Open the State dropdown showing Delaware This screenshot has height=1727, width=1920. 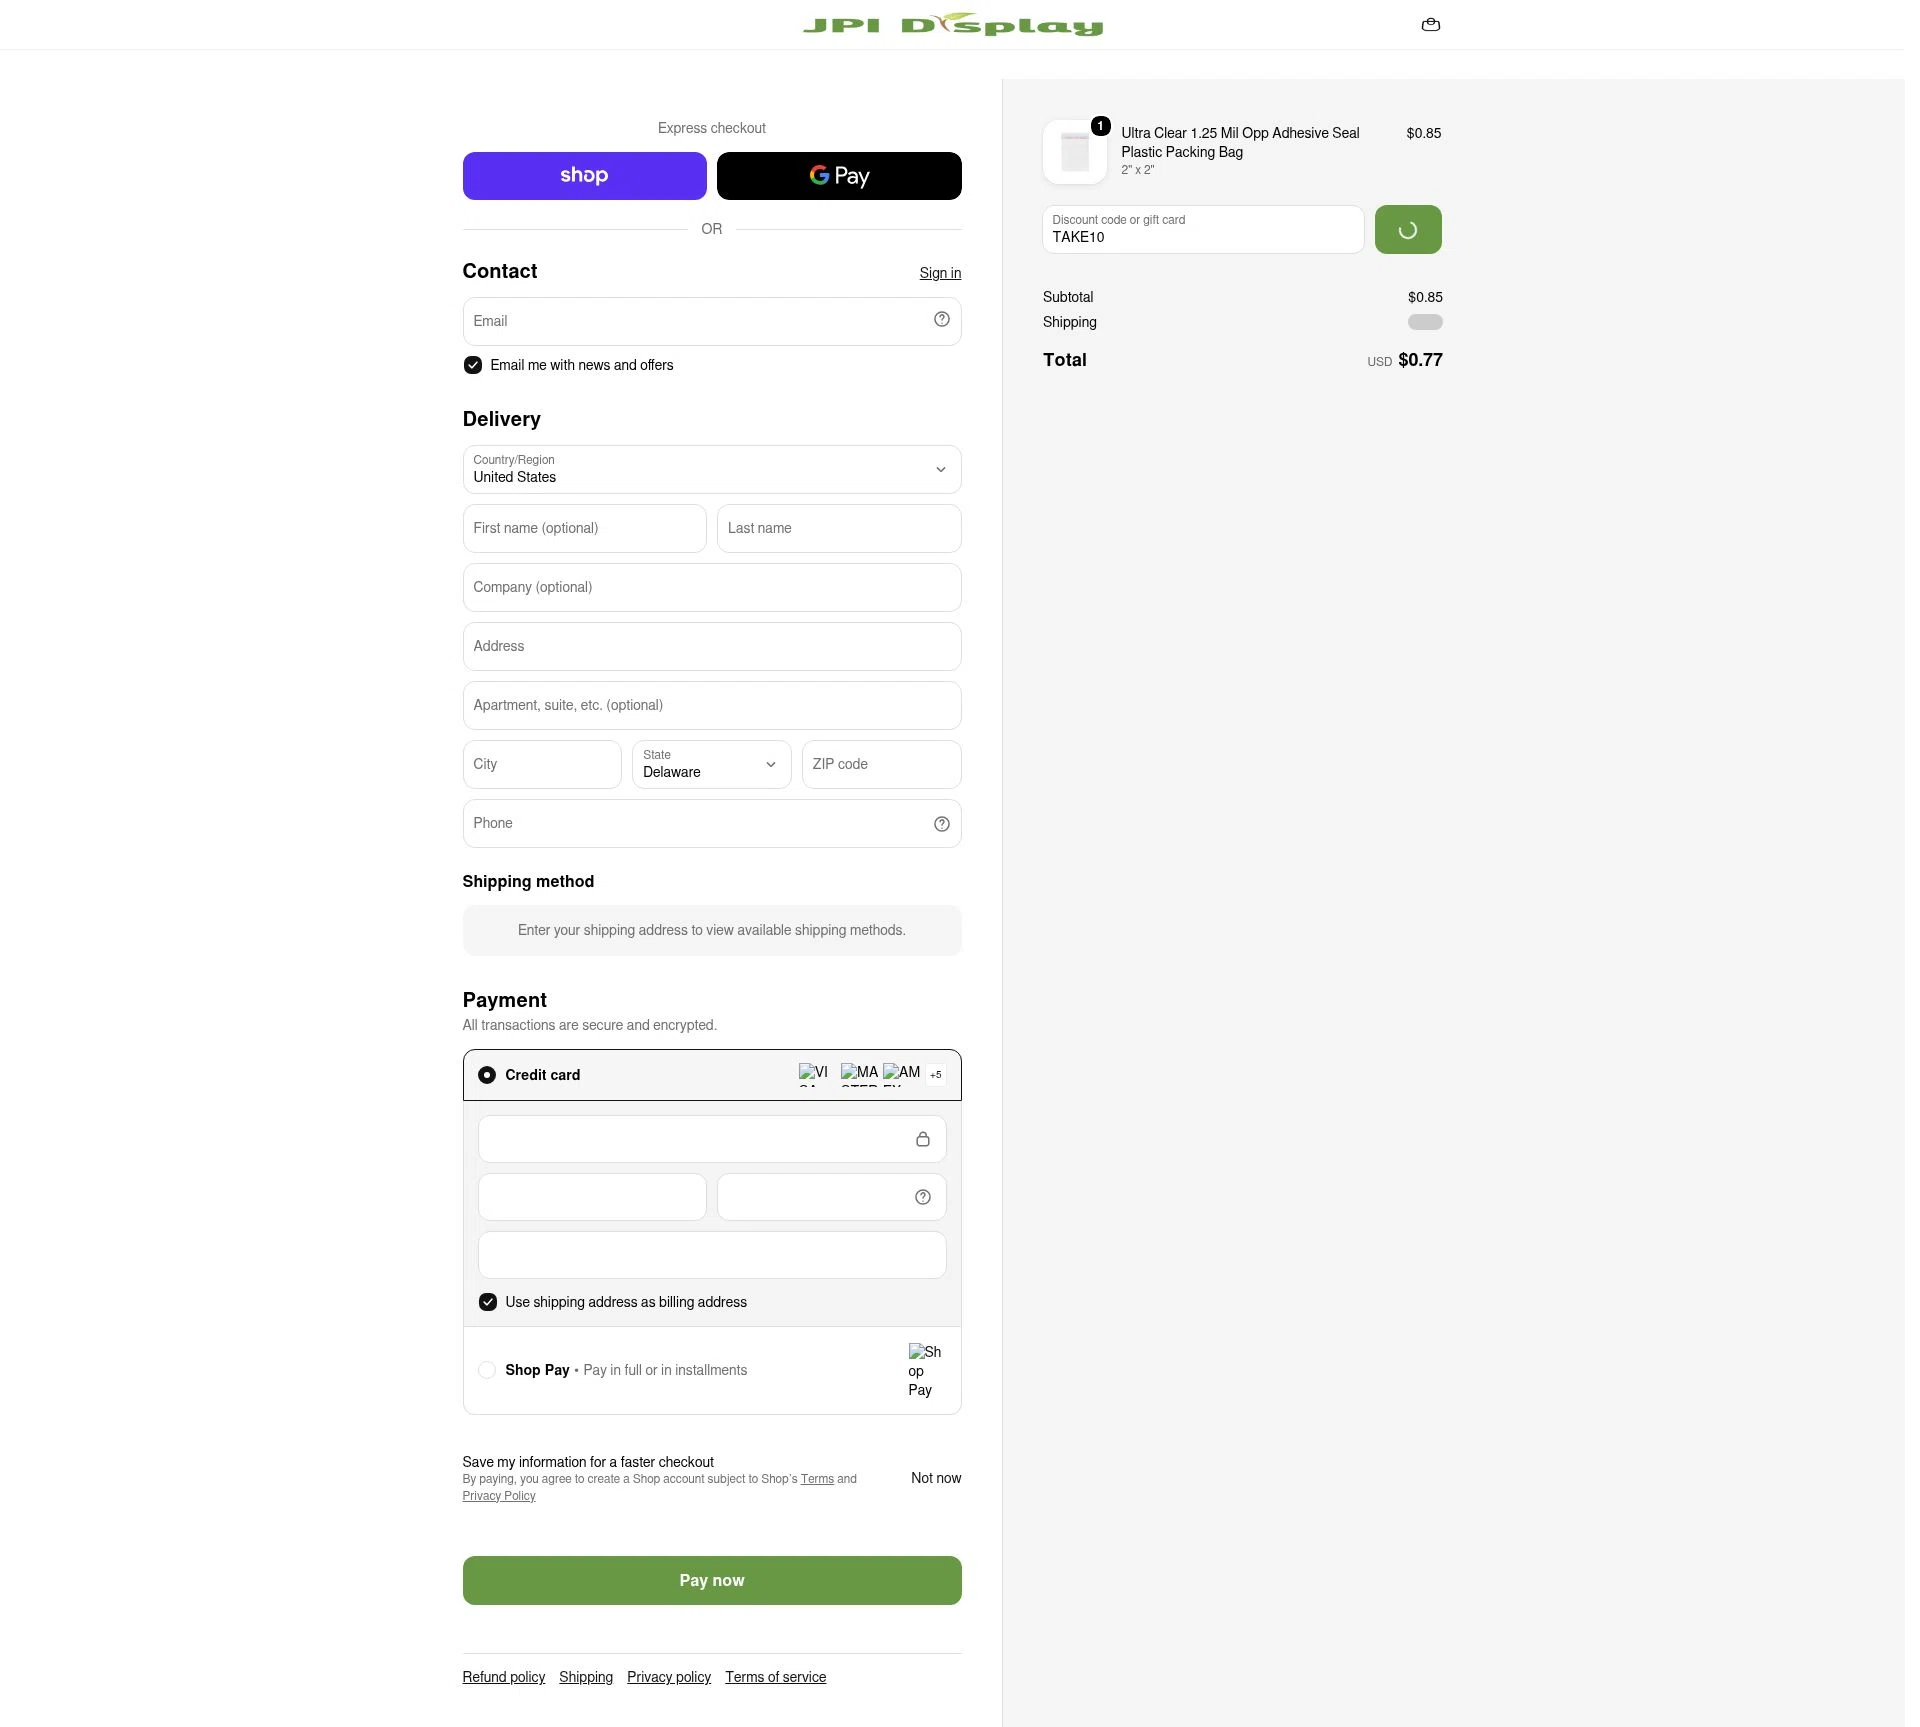[x=712, y=765]
